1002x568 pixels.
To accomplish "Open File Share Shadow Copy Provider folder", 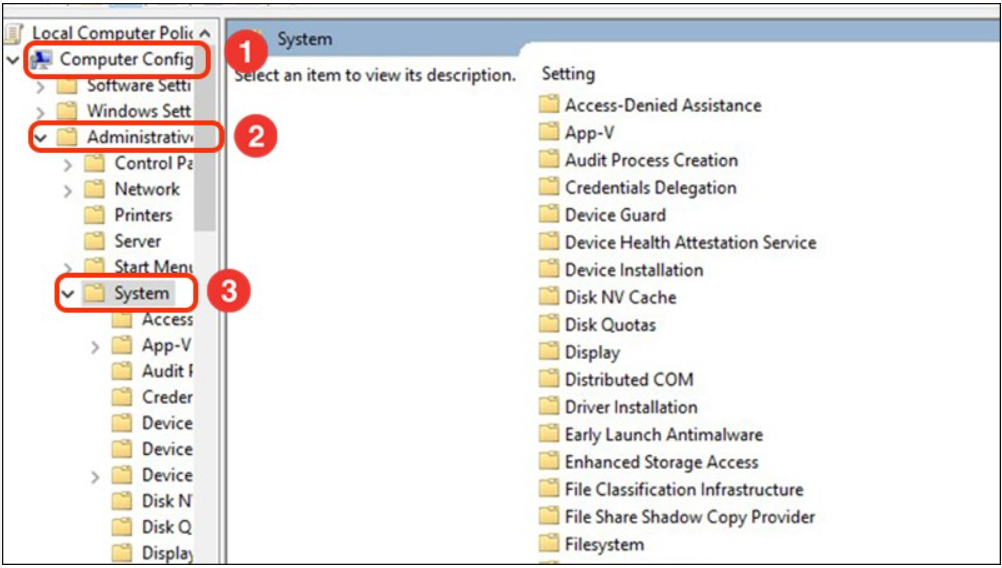I will (x=677, y=517).
